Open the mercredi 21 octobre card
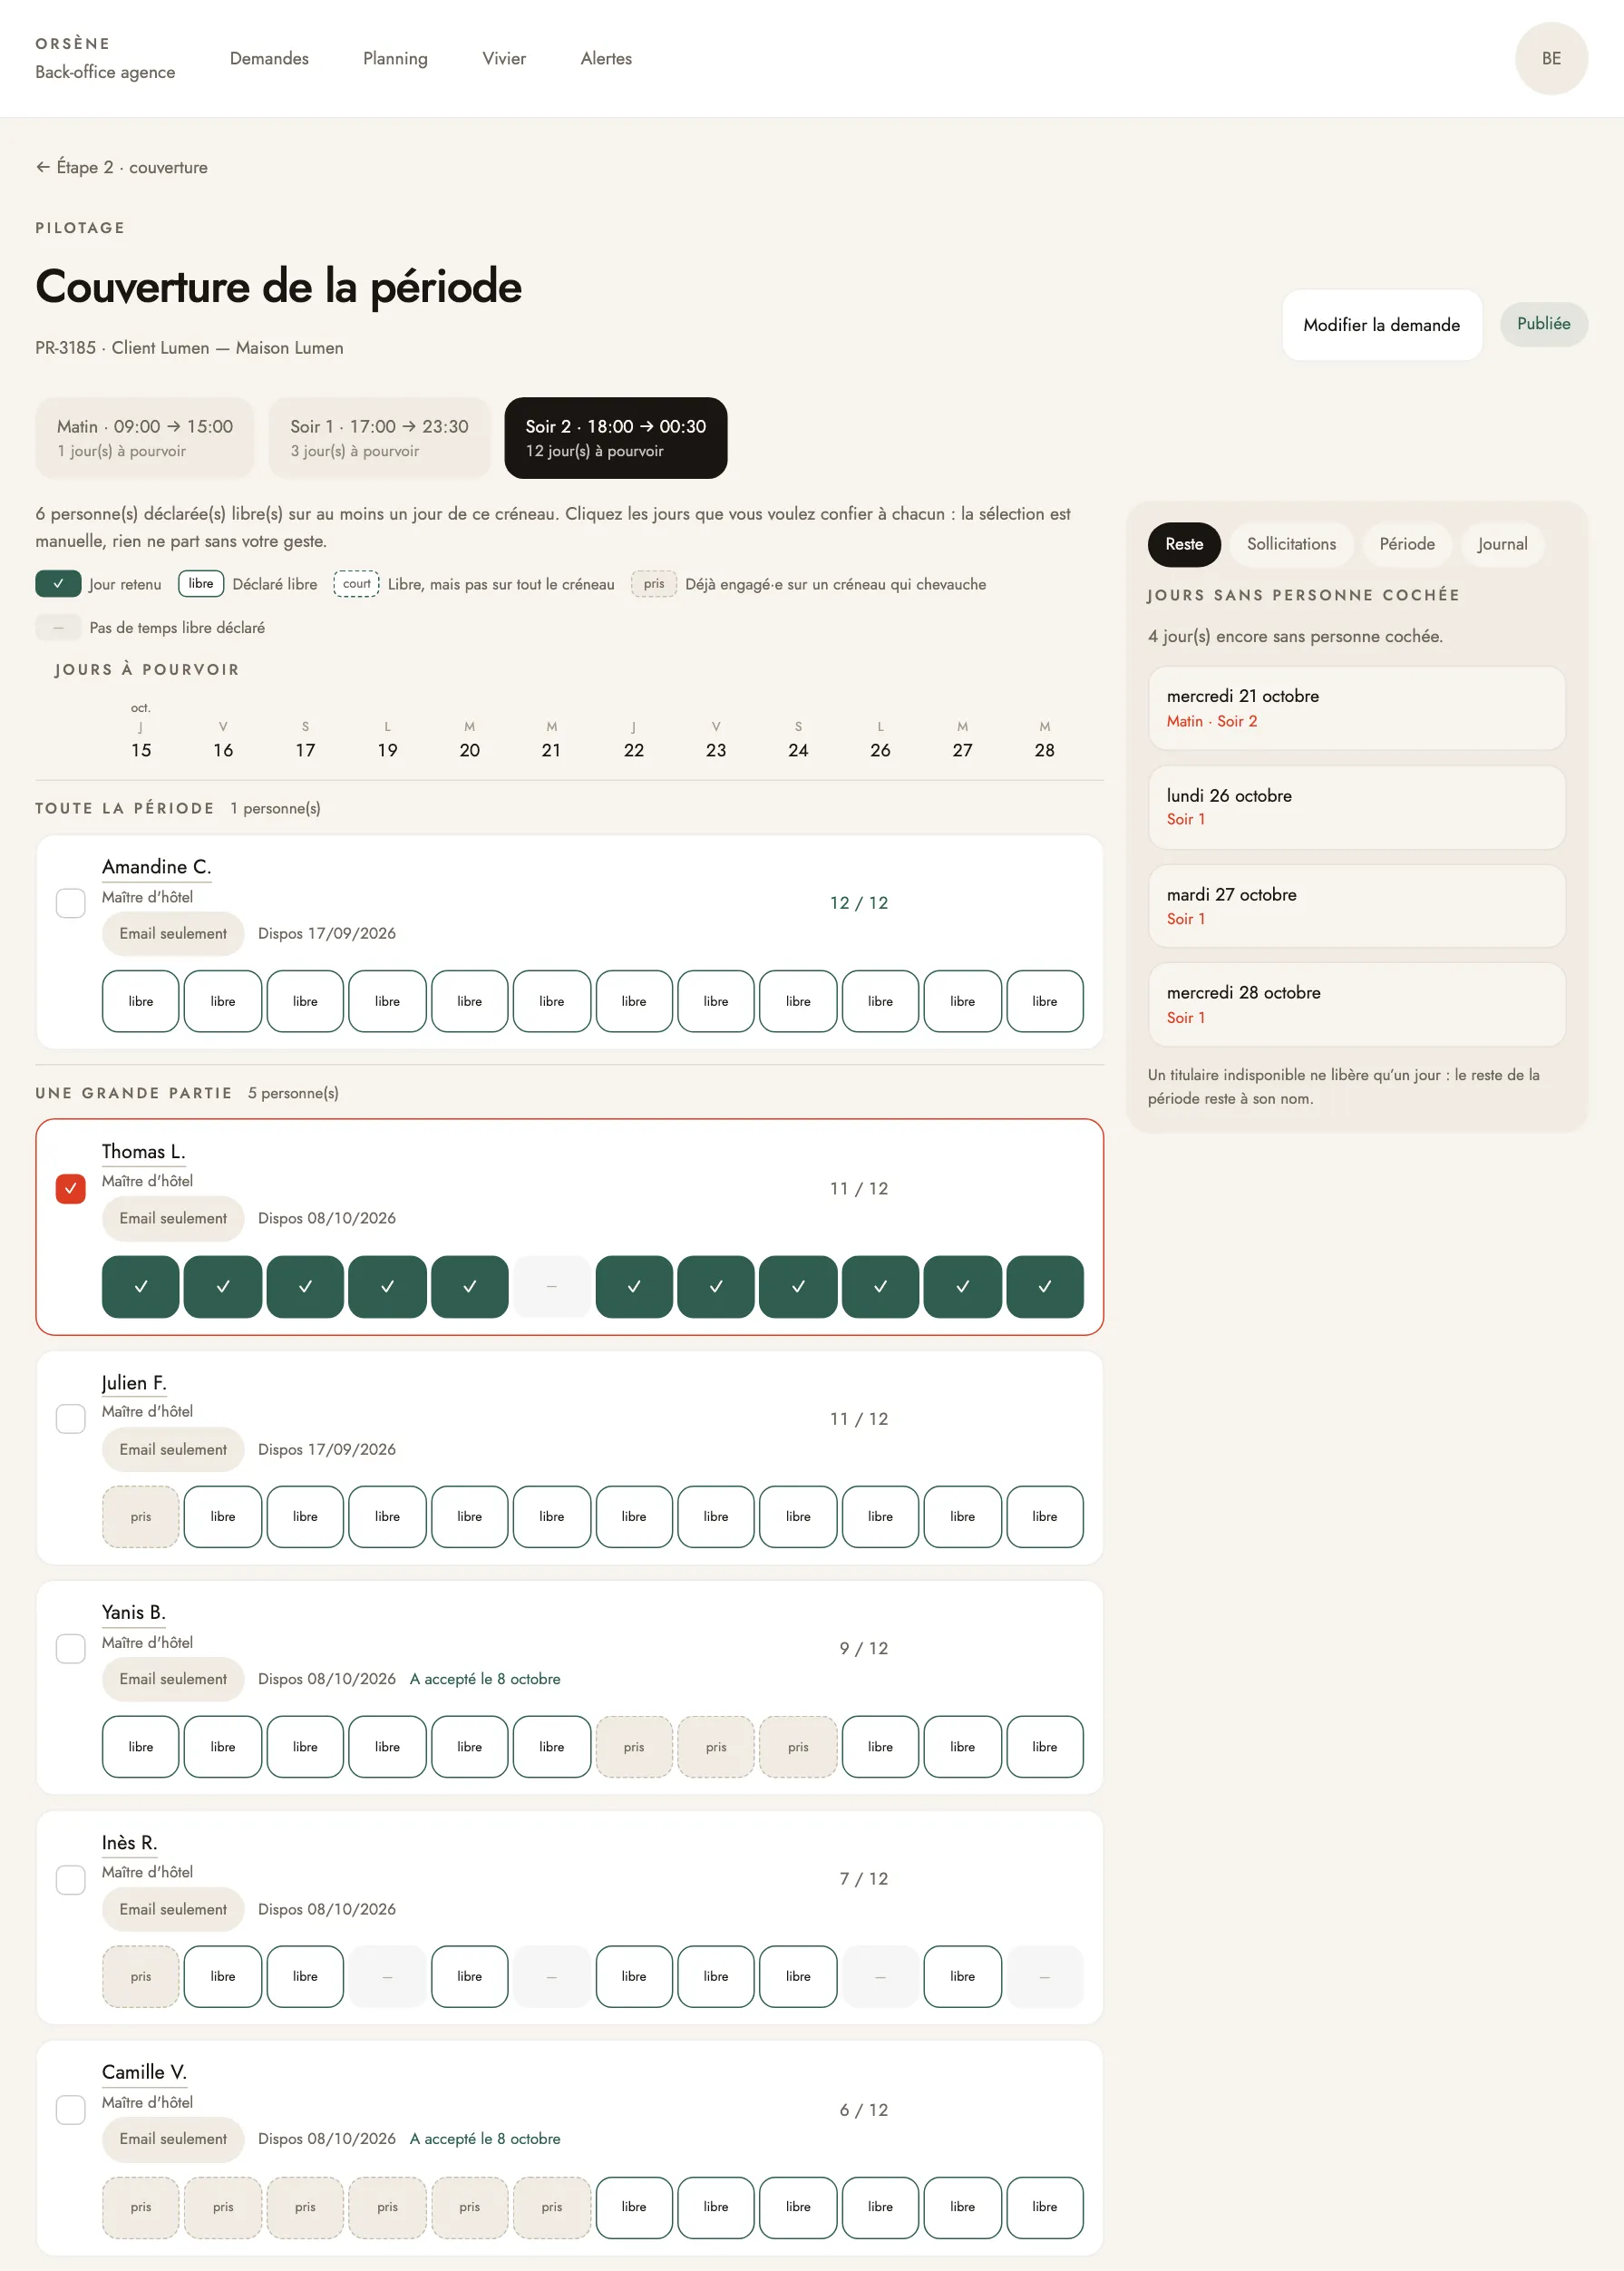This screenshot has width=1624, height=2271. (1356, 708)
